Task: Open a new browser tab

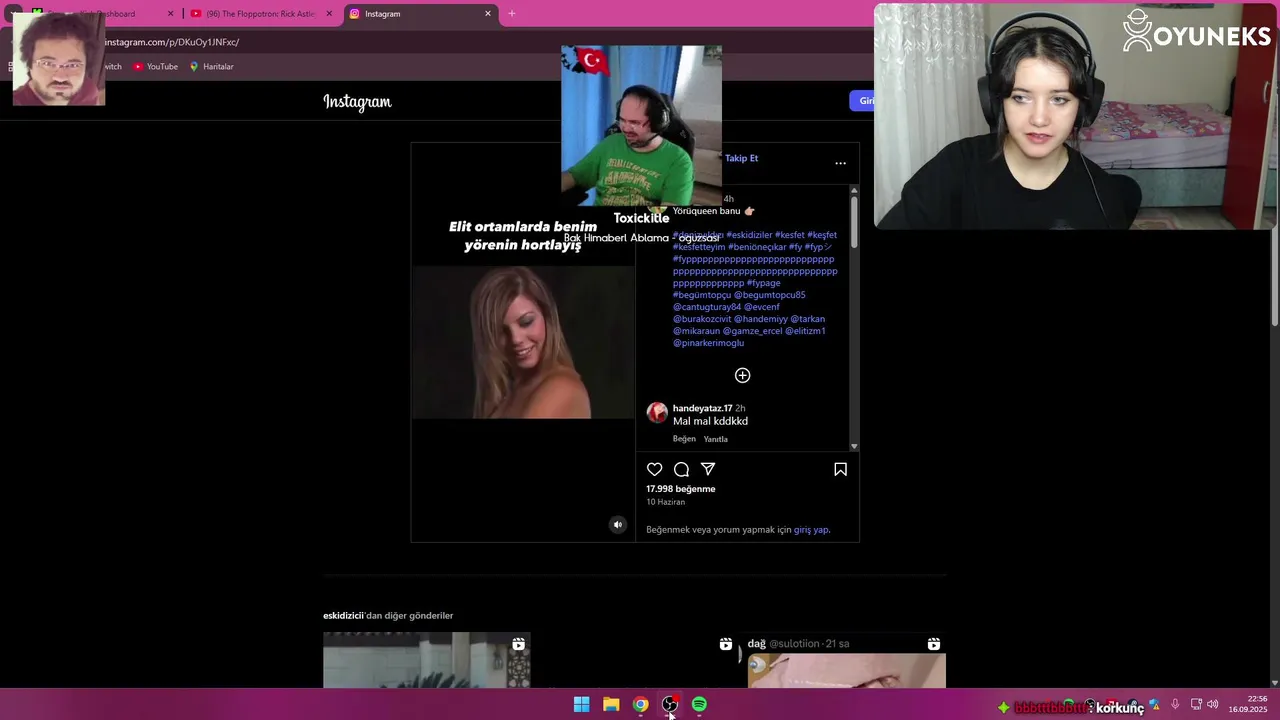Action: pos(511,14)
